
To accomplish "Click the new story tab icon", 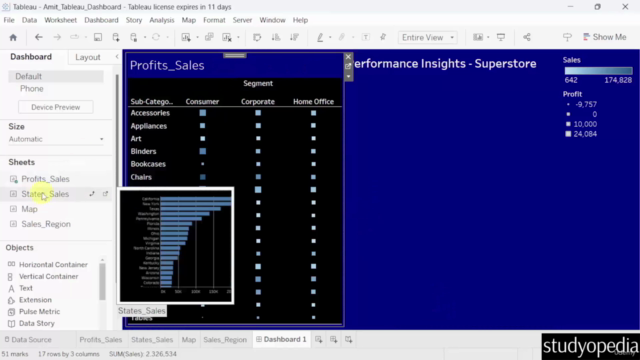I will tap(349, 340).
